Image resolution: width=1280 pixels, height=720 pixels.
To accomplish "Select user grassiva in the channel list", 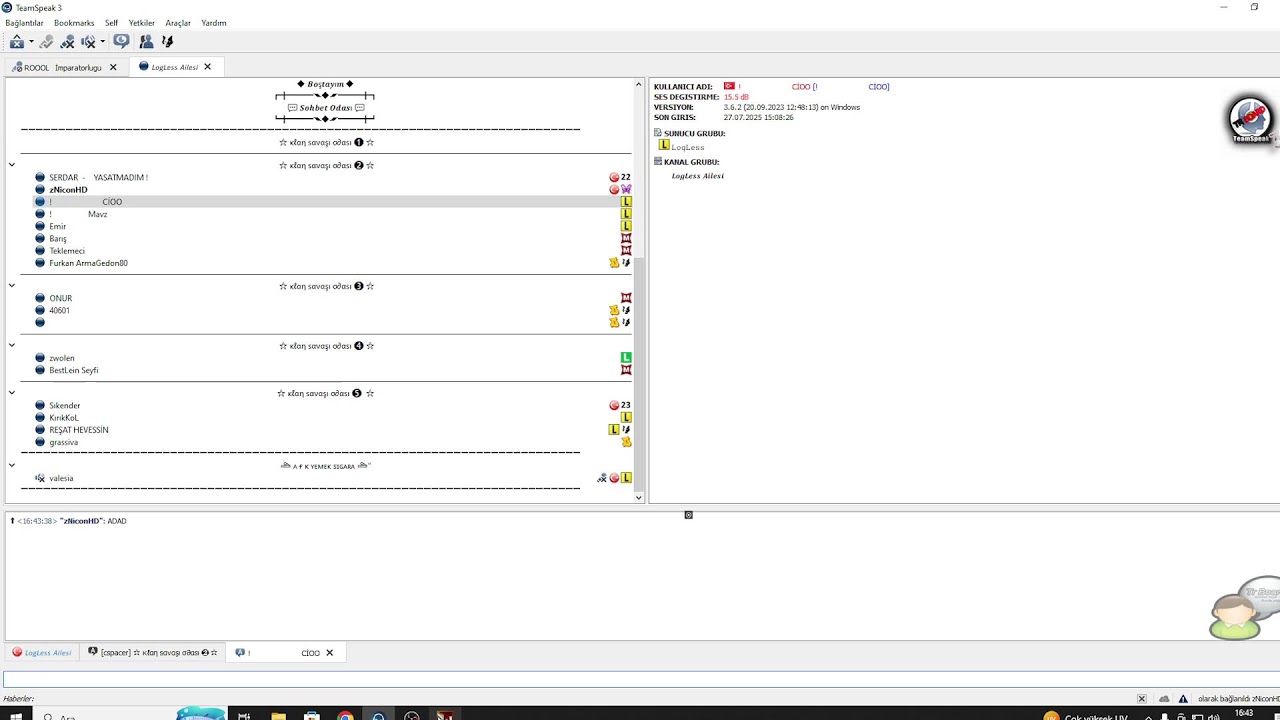I will pos(64,442).
